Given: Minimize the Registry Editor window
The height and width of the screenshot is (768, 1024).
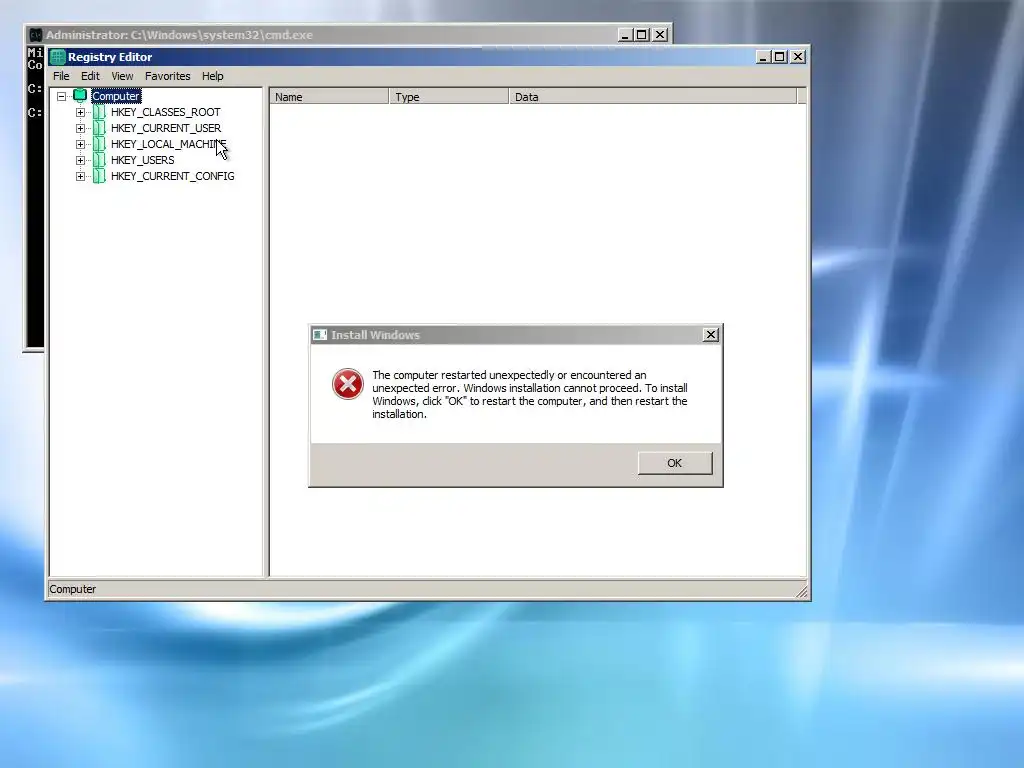Looking at the screenshot, I should pos(763,57).
